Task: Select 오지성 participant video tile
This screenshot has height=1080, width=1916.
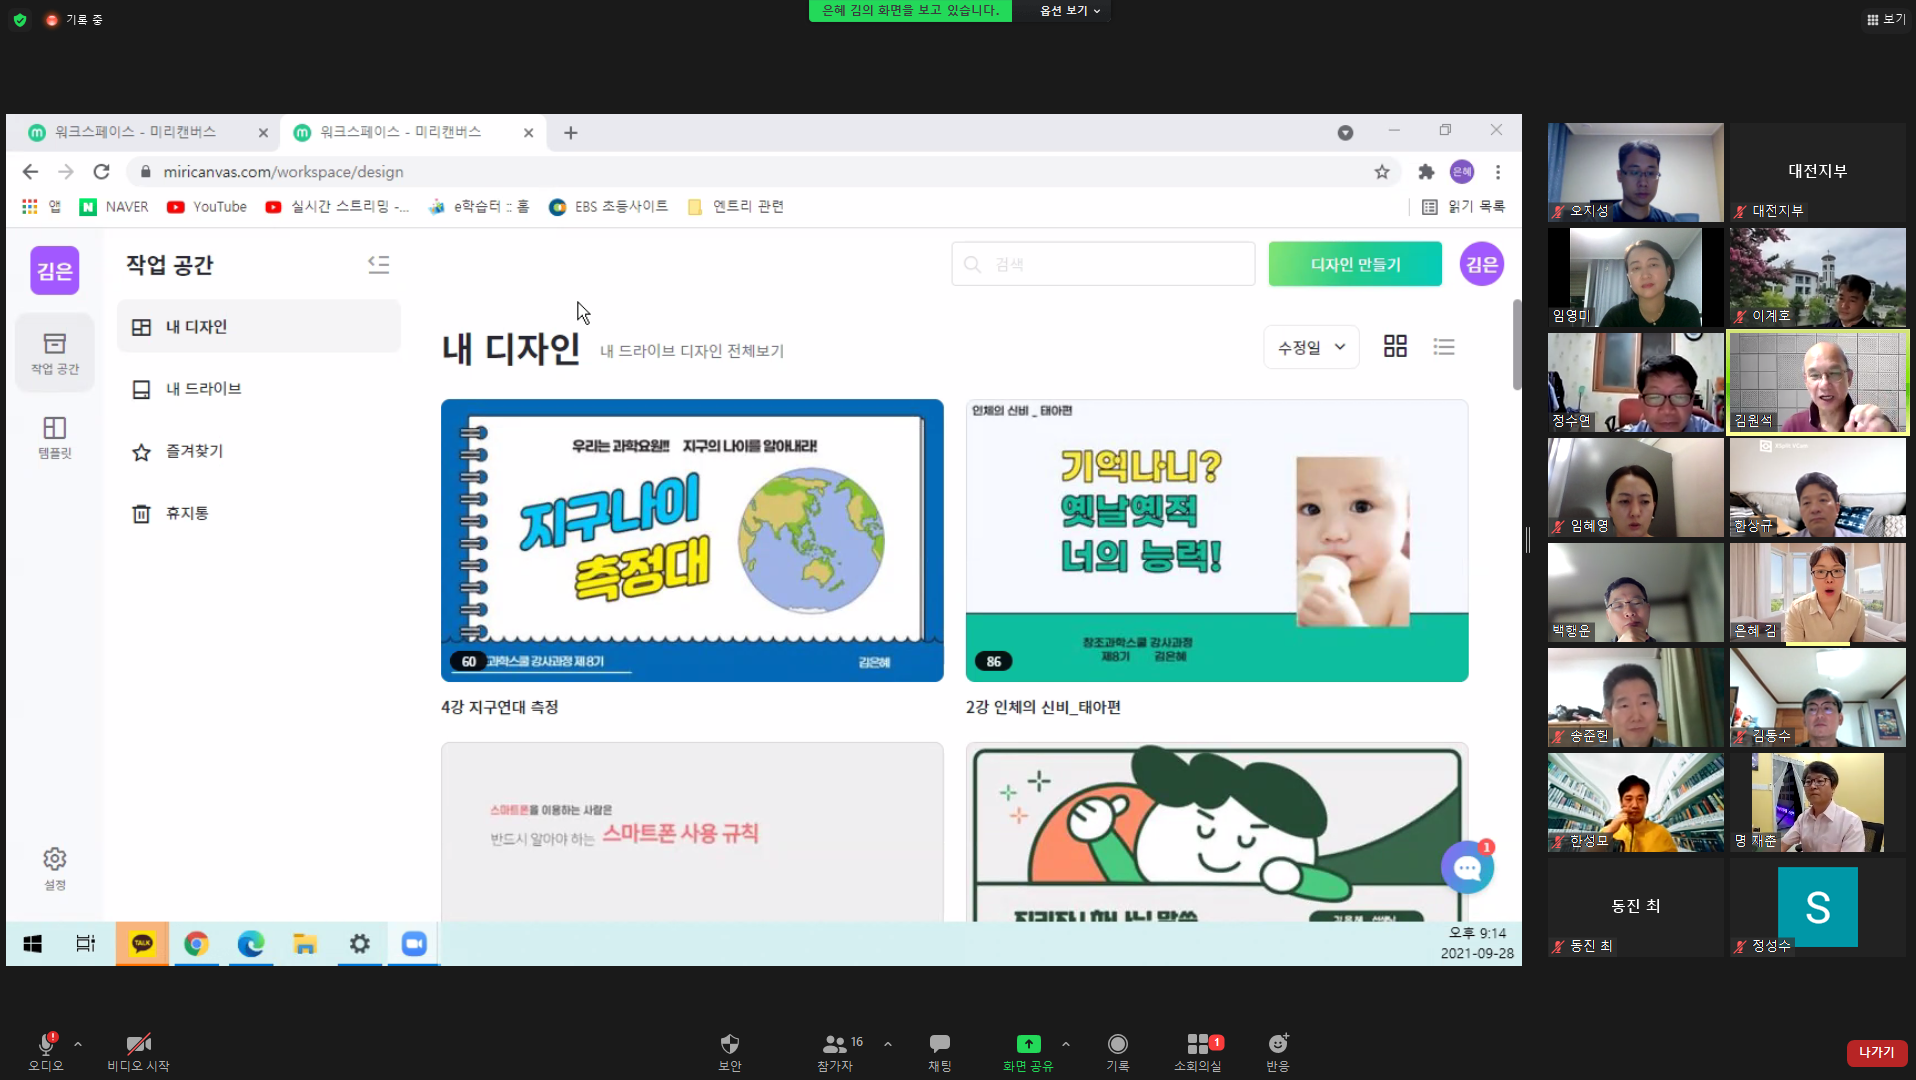Action: click(1636, 172)
